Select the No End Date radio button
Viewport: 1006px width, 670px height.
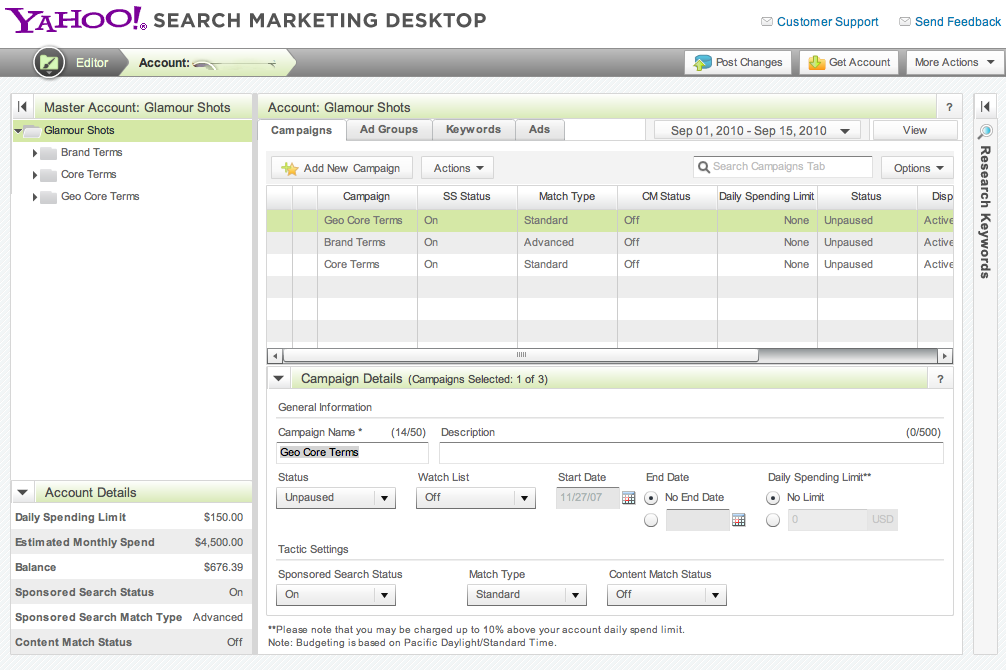coord(652,498)
